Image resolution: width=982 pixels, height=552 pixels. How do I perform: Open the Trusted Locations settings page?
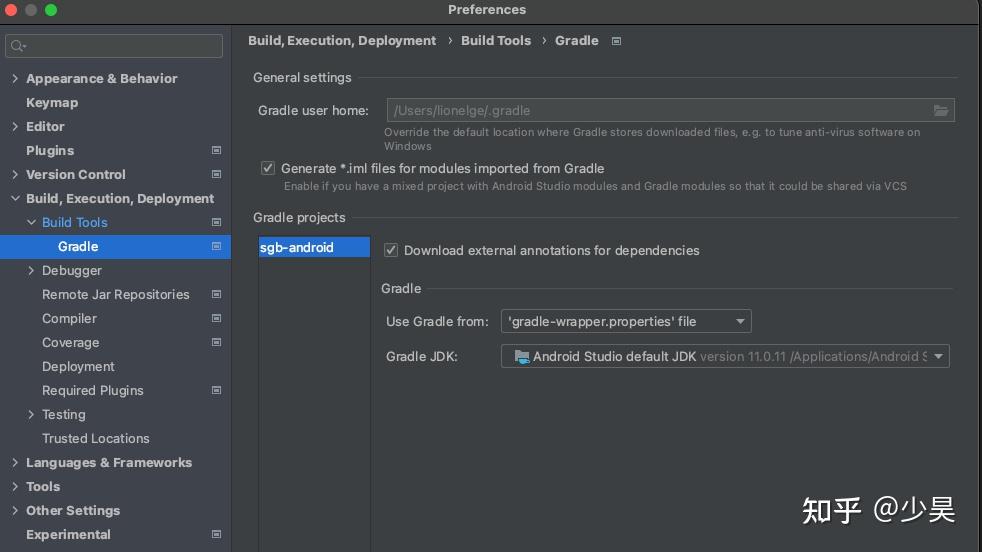coord(96,439)
